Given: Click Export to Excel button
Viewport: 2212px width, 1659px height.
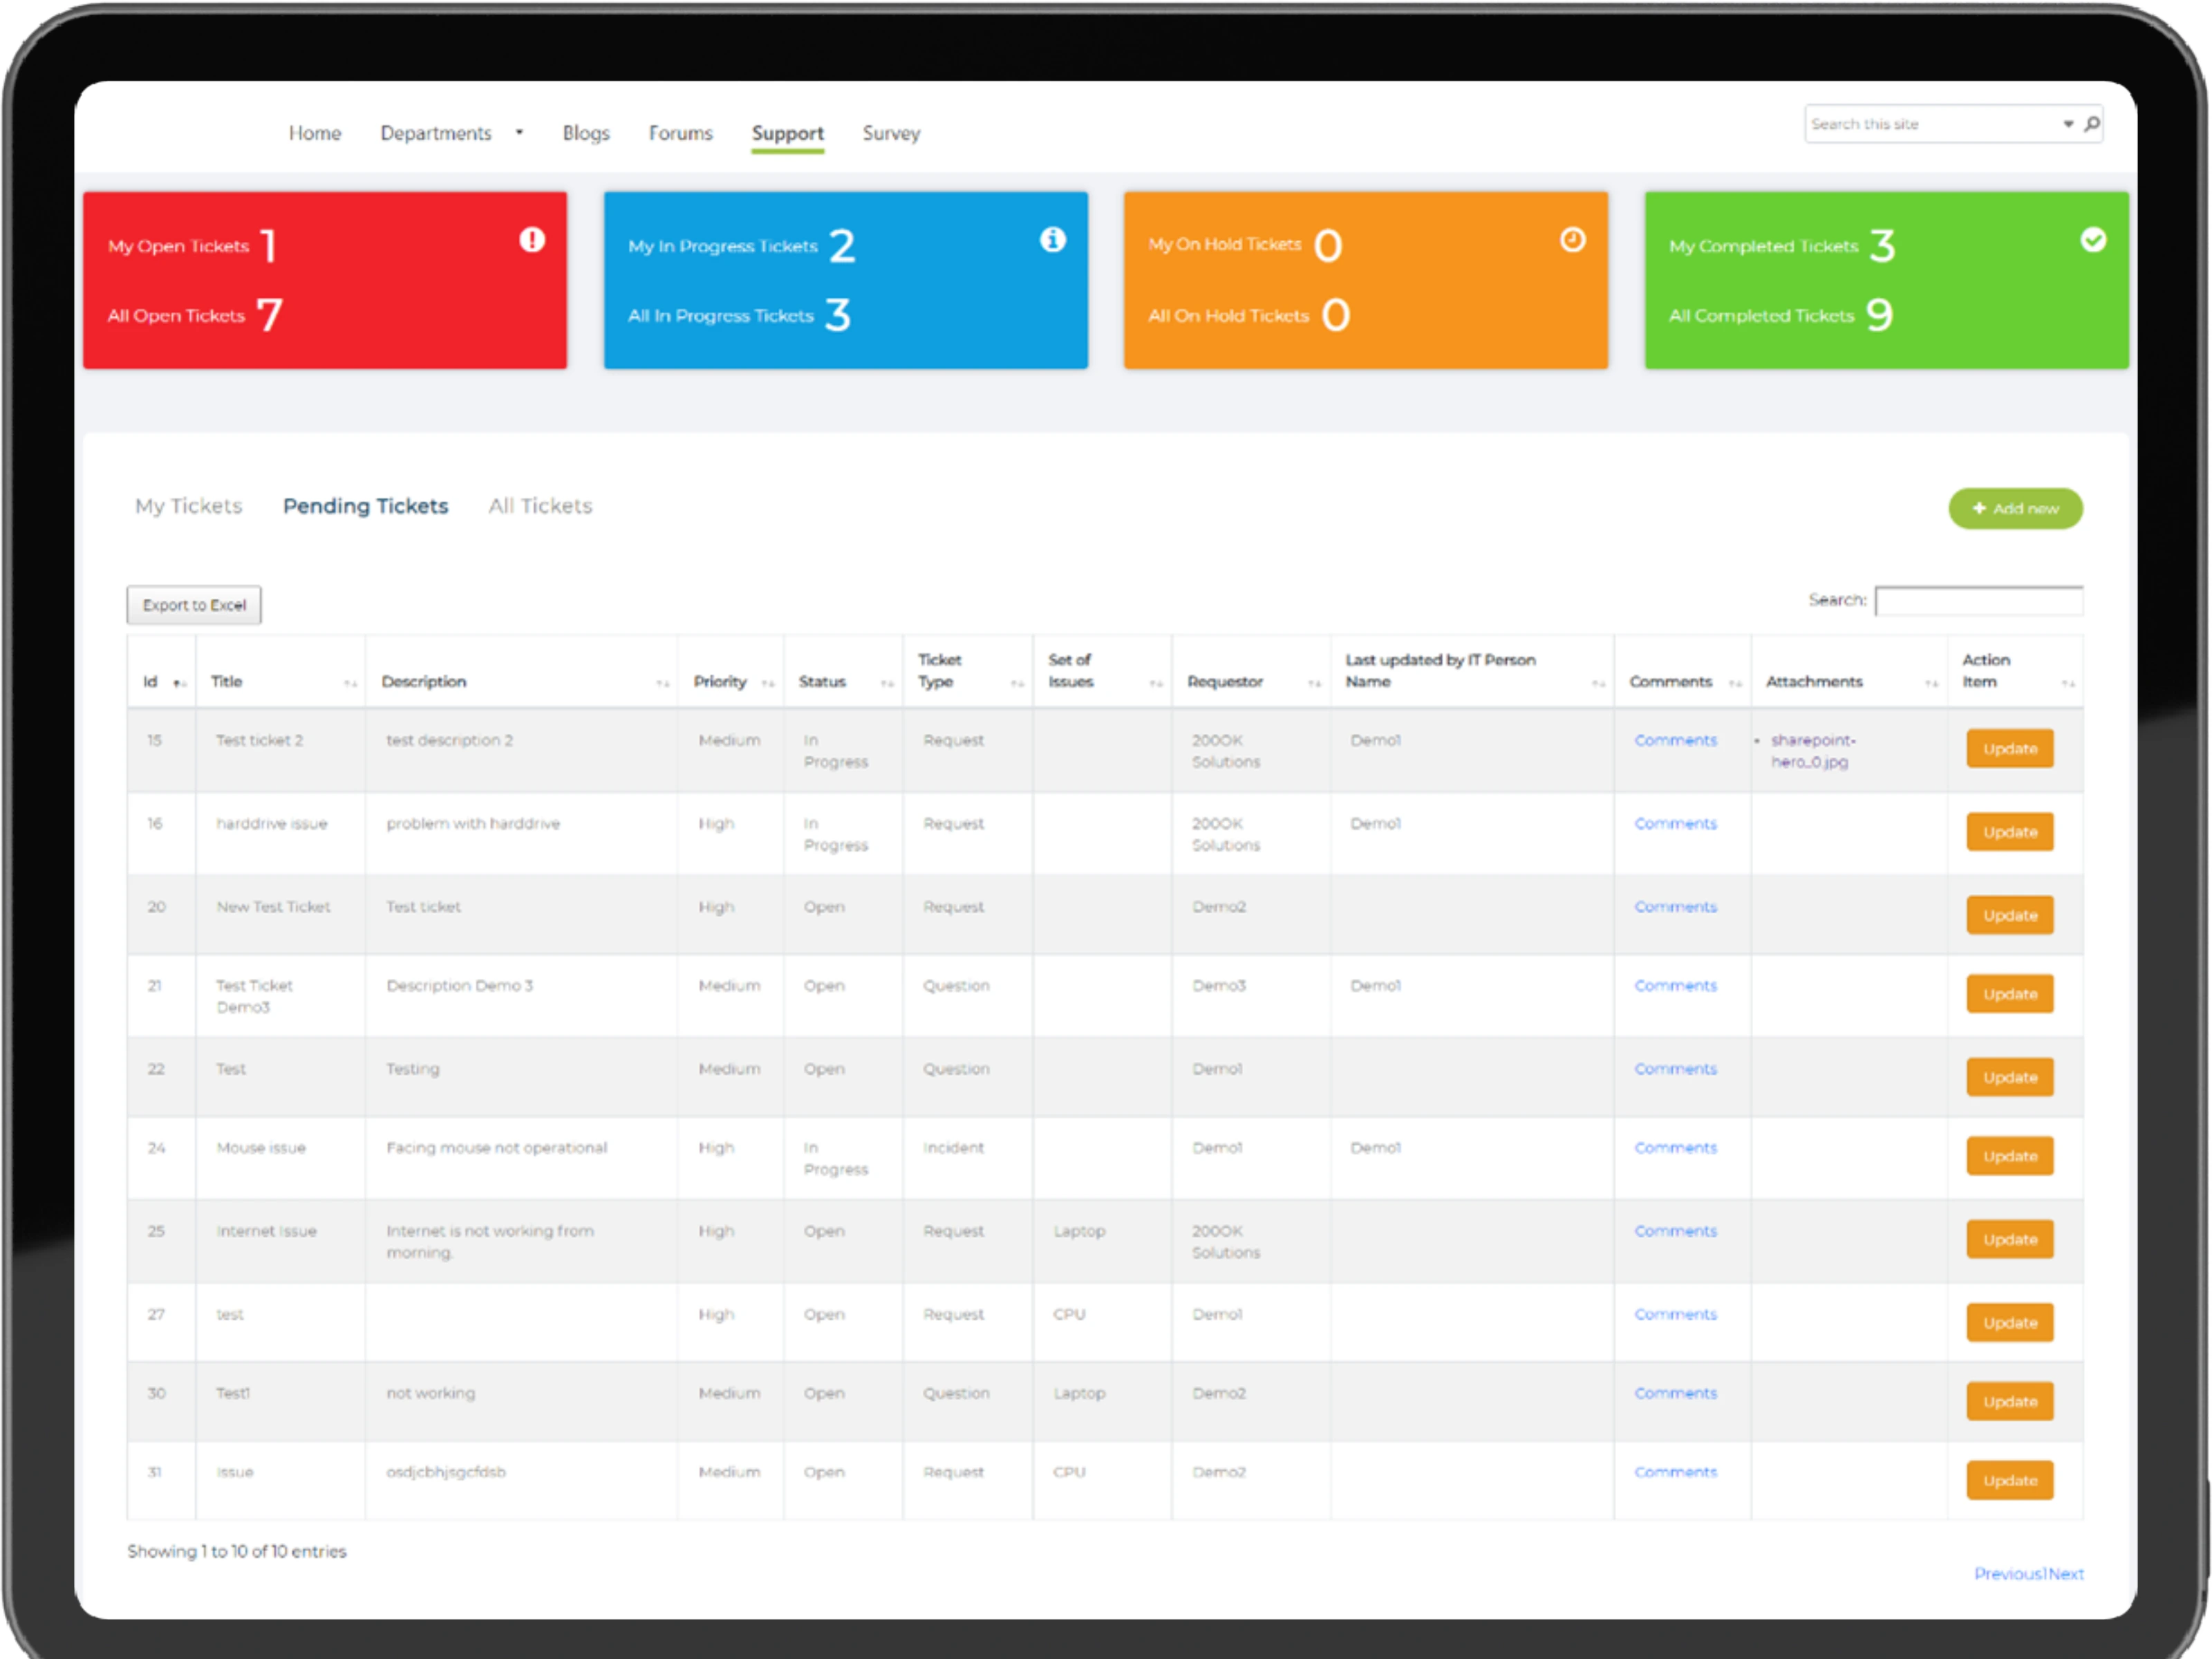Looking at the screenshot, I should click(194, 605).
